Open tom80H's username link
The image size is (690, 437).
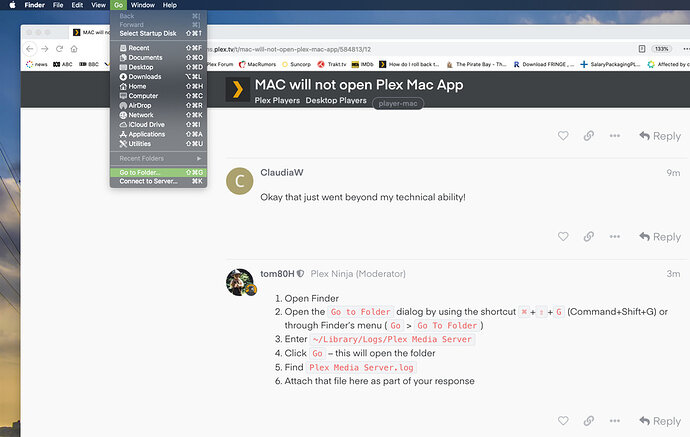[x=277, y=274]
